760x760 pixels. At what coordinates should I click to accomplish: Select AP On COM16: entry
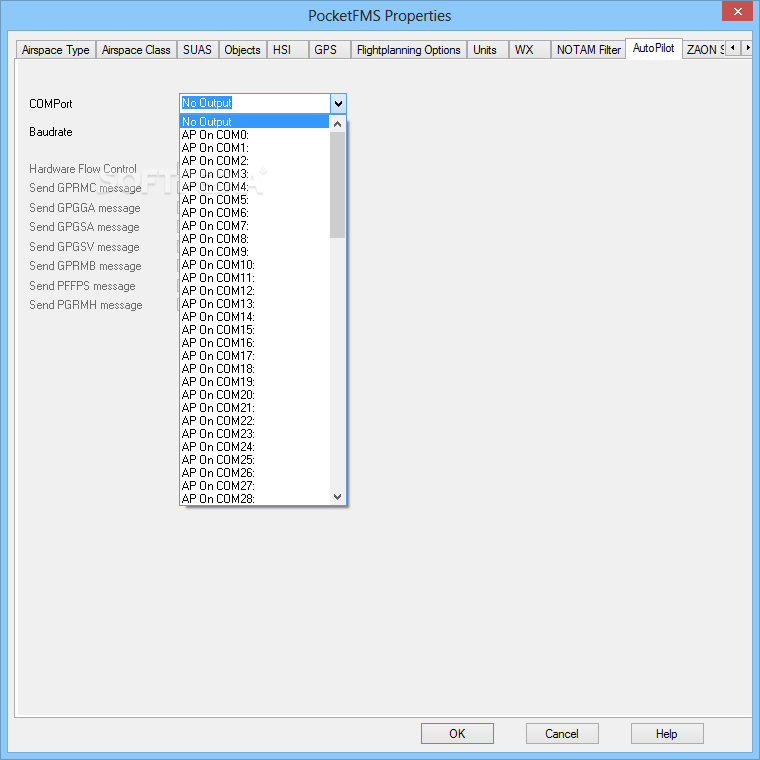pyautogui.click(x=254, y=343)
